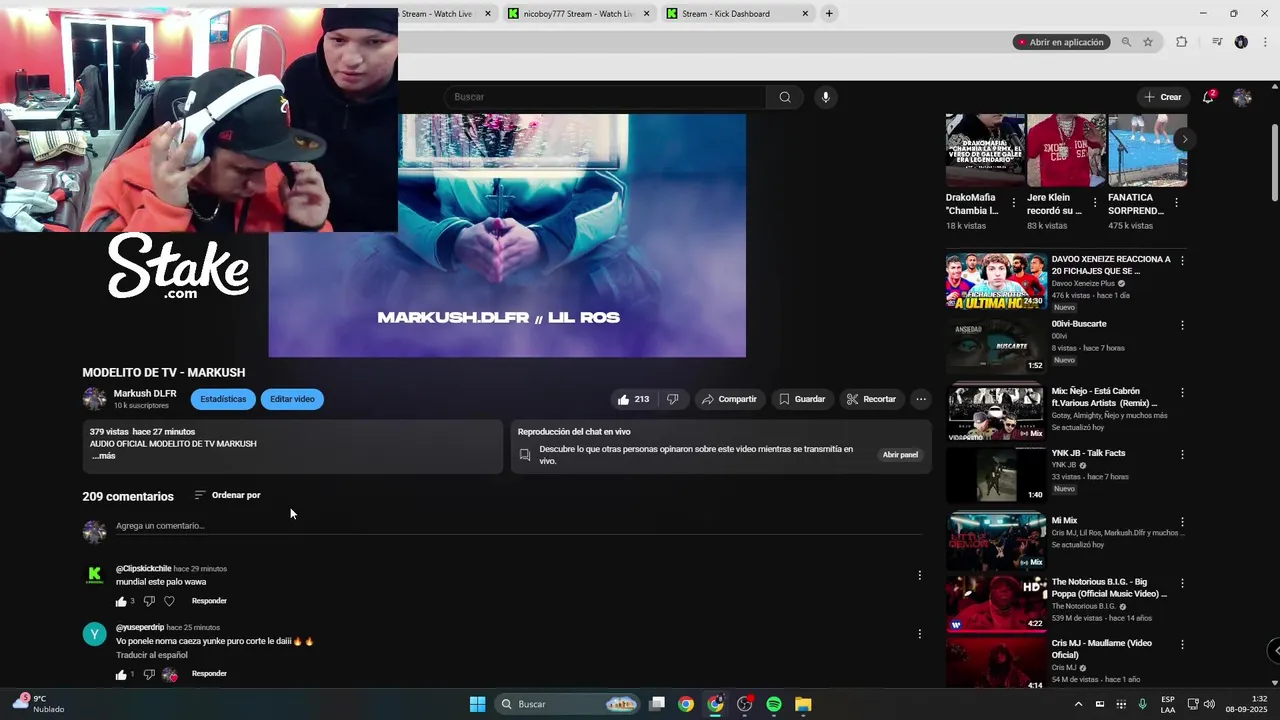Screen dimensions: 1280x720
Task: Open the Chrome profile avatar
Action: [1241, 42]
